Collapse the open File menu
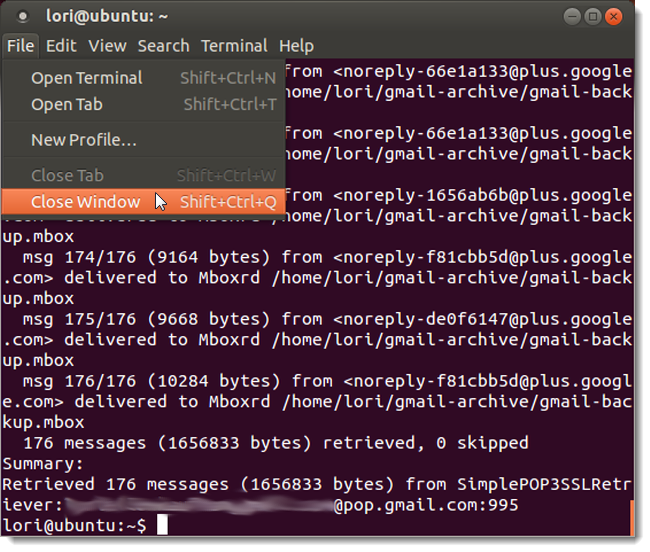The image size is (650, 552). 20,46
